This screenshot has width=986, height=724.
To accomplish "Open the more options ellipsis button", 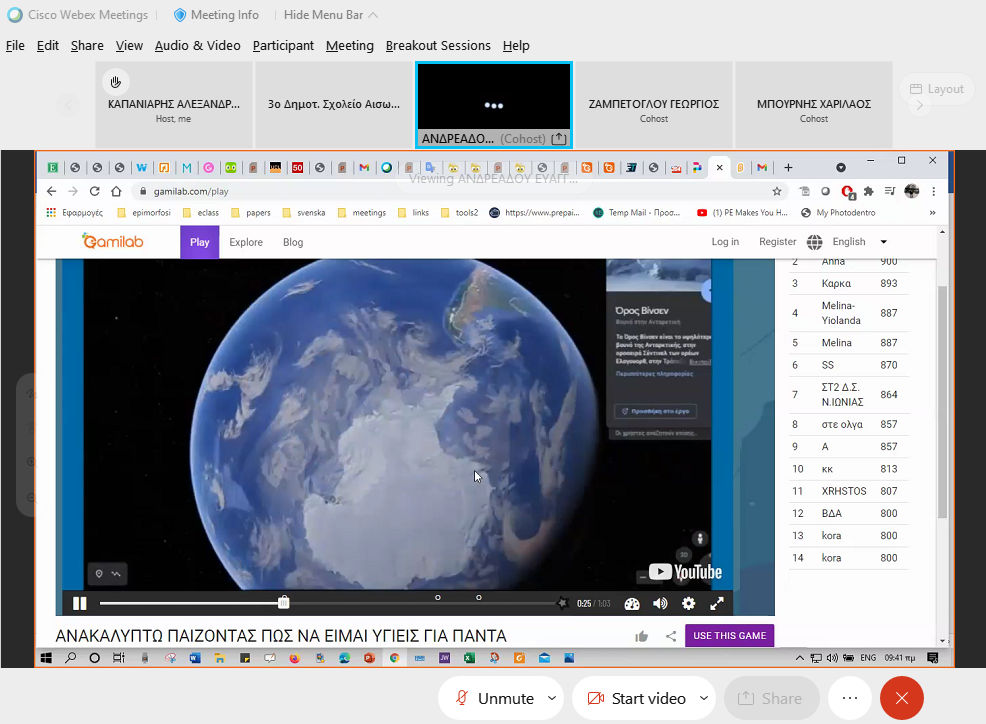I will [x=849, y=698].
